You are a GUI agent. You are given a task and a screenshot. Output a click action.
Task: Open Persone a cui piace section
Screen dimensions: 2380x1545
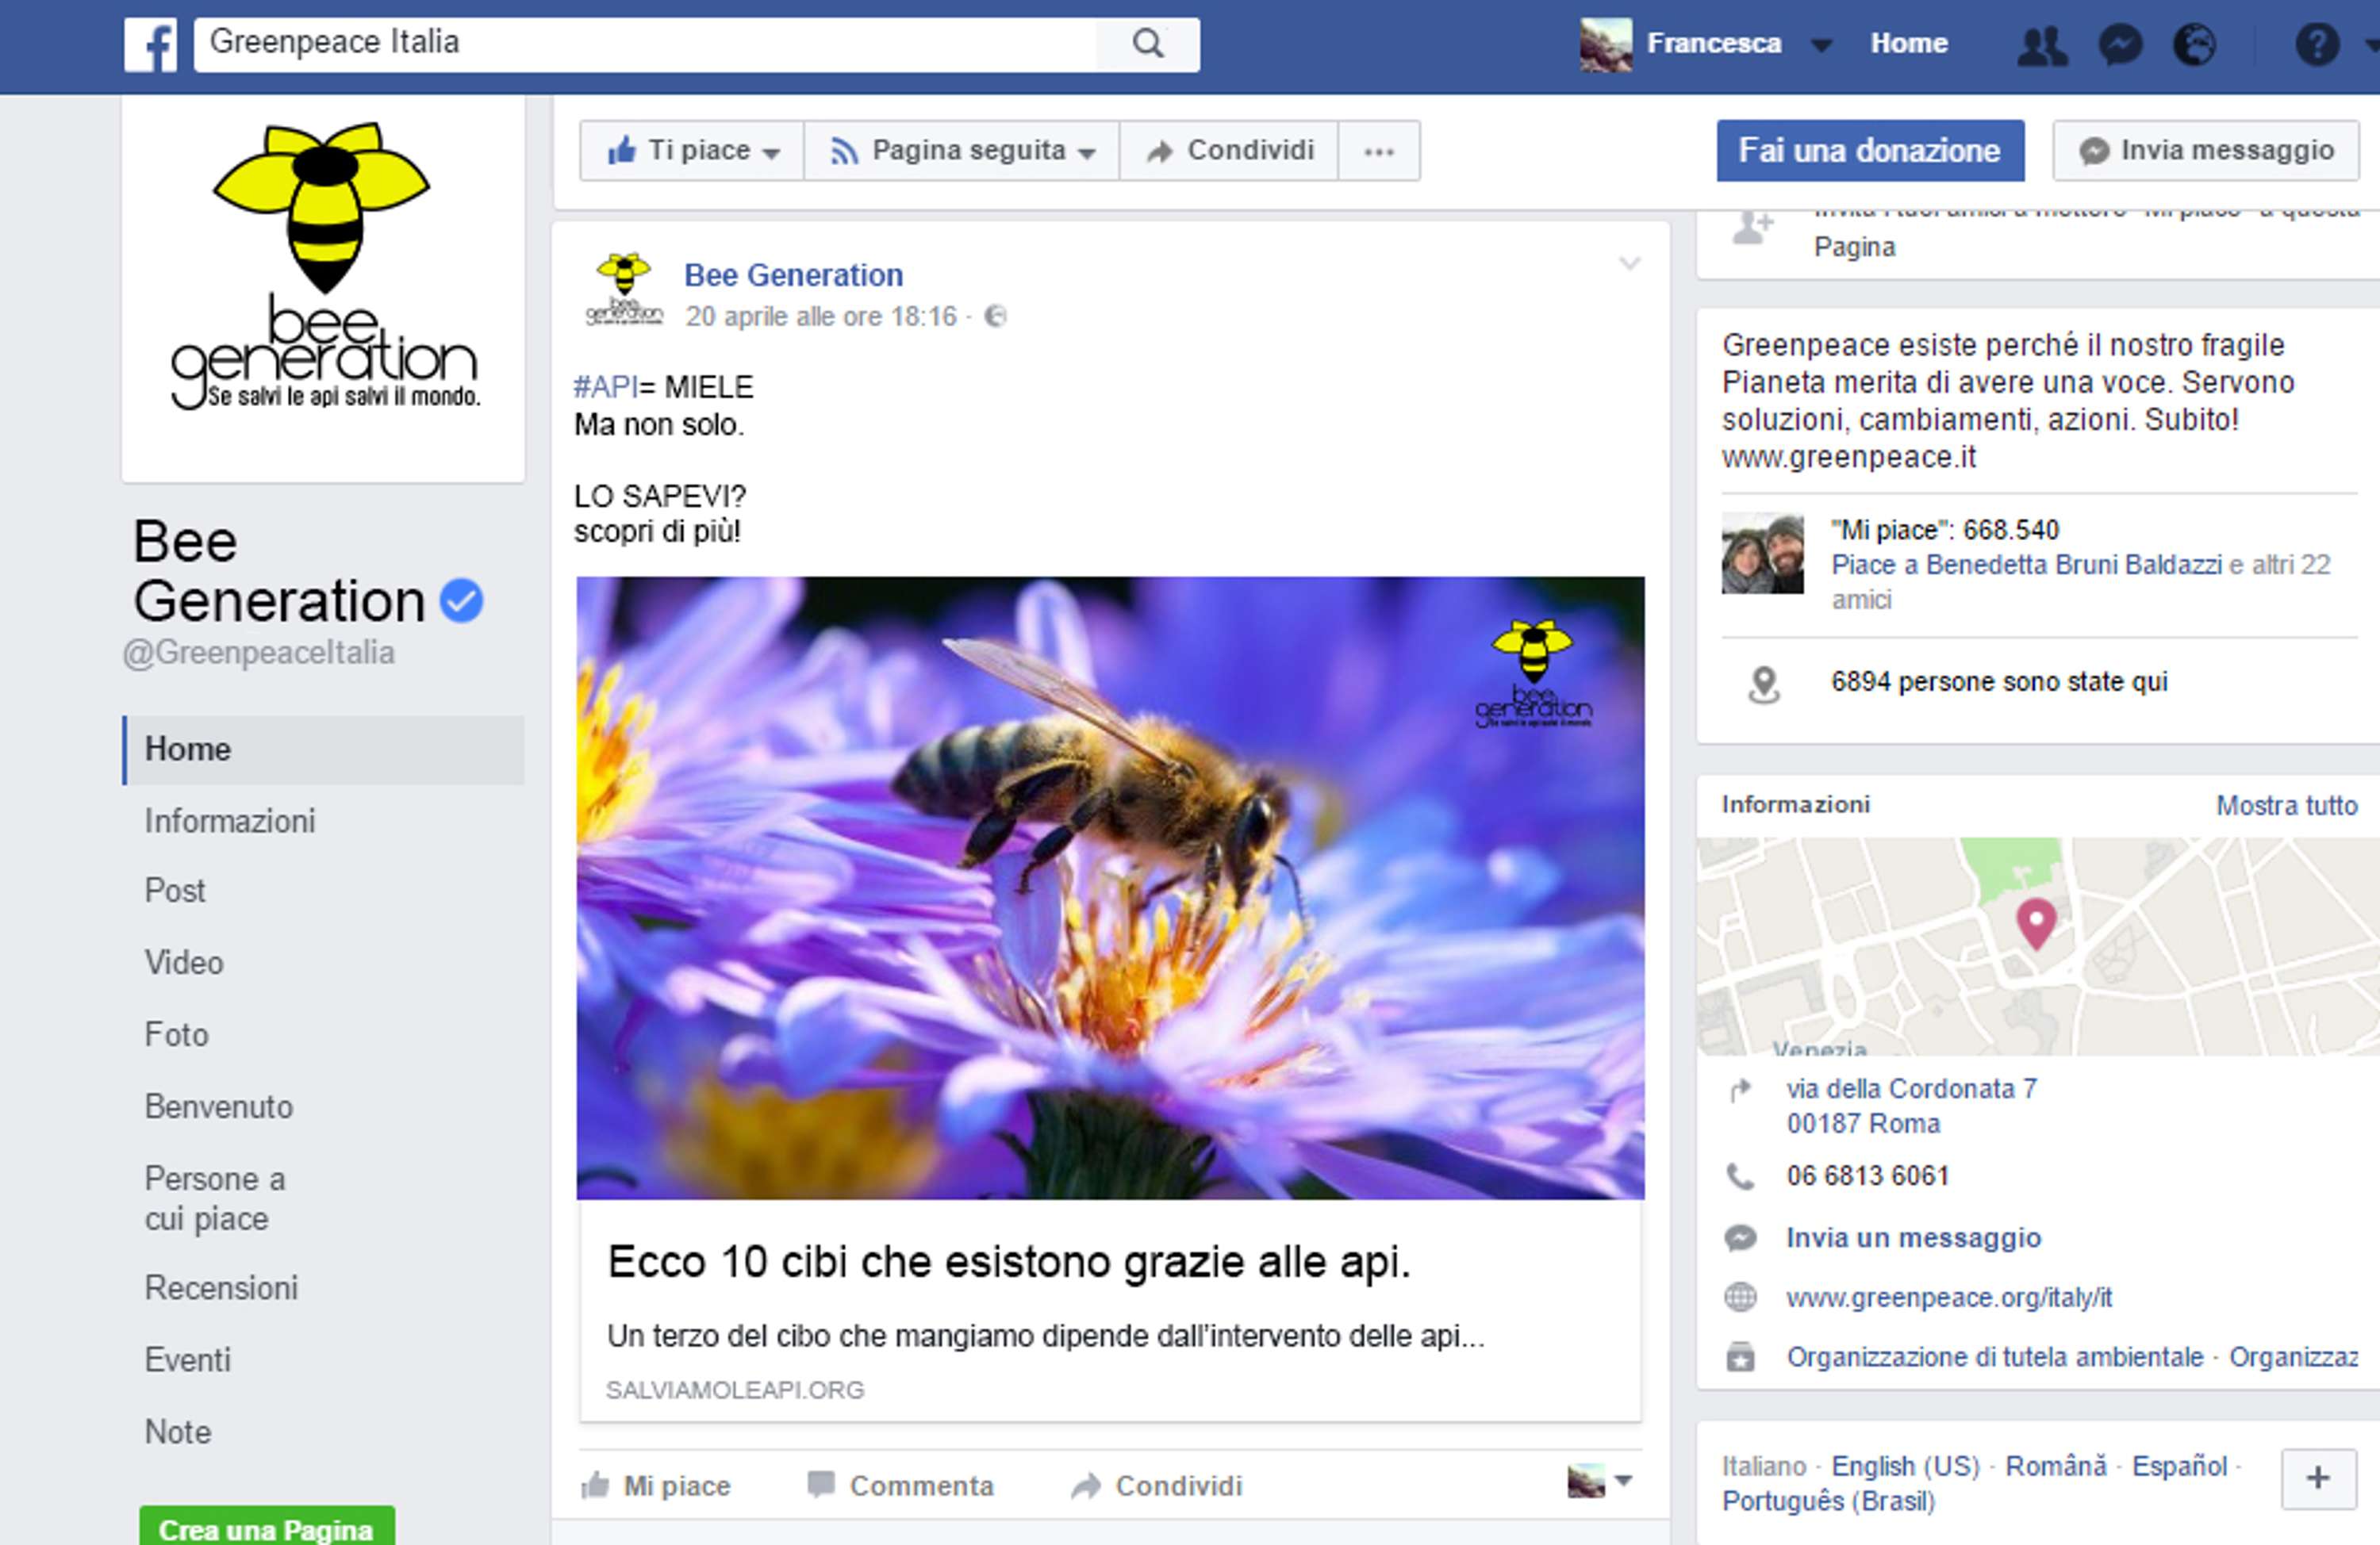(x=215, y=1198)
